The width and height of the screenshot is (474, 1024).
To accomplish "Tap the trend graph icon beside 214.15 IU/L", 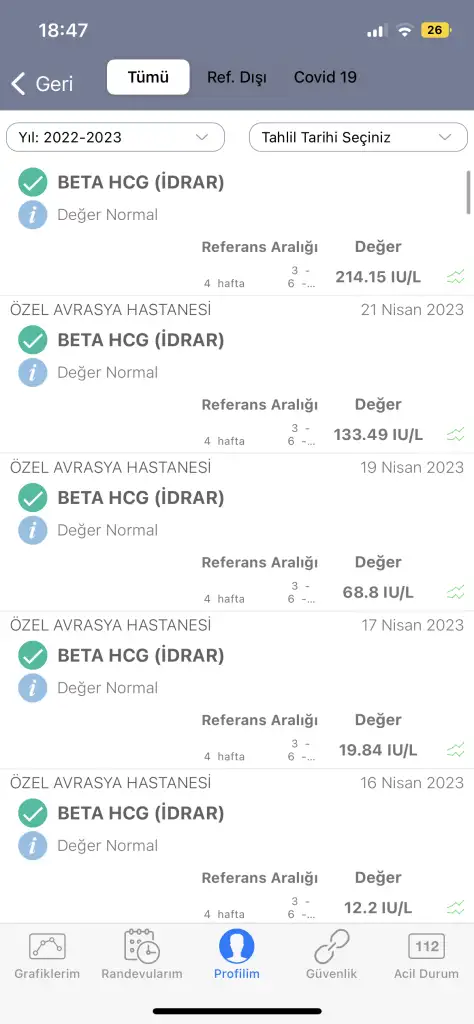I will [x=456, y=276].
